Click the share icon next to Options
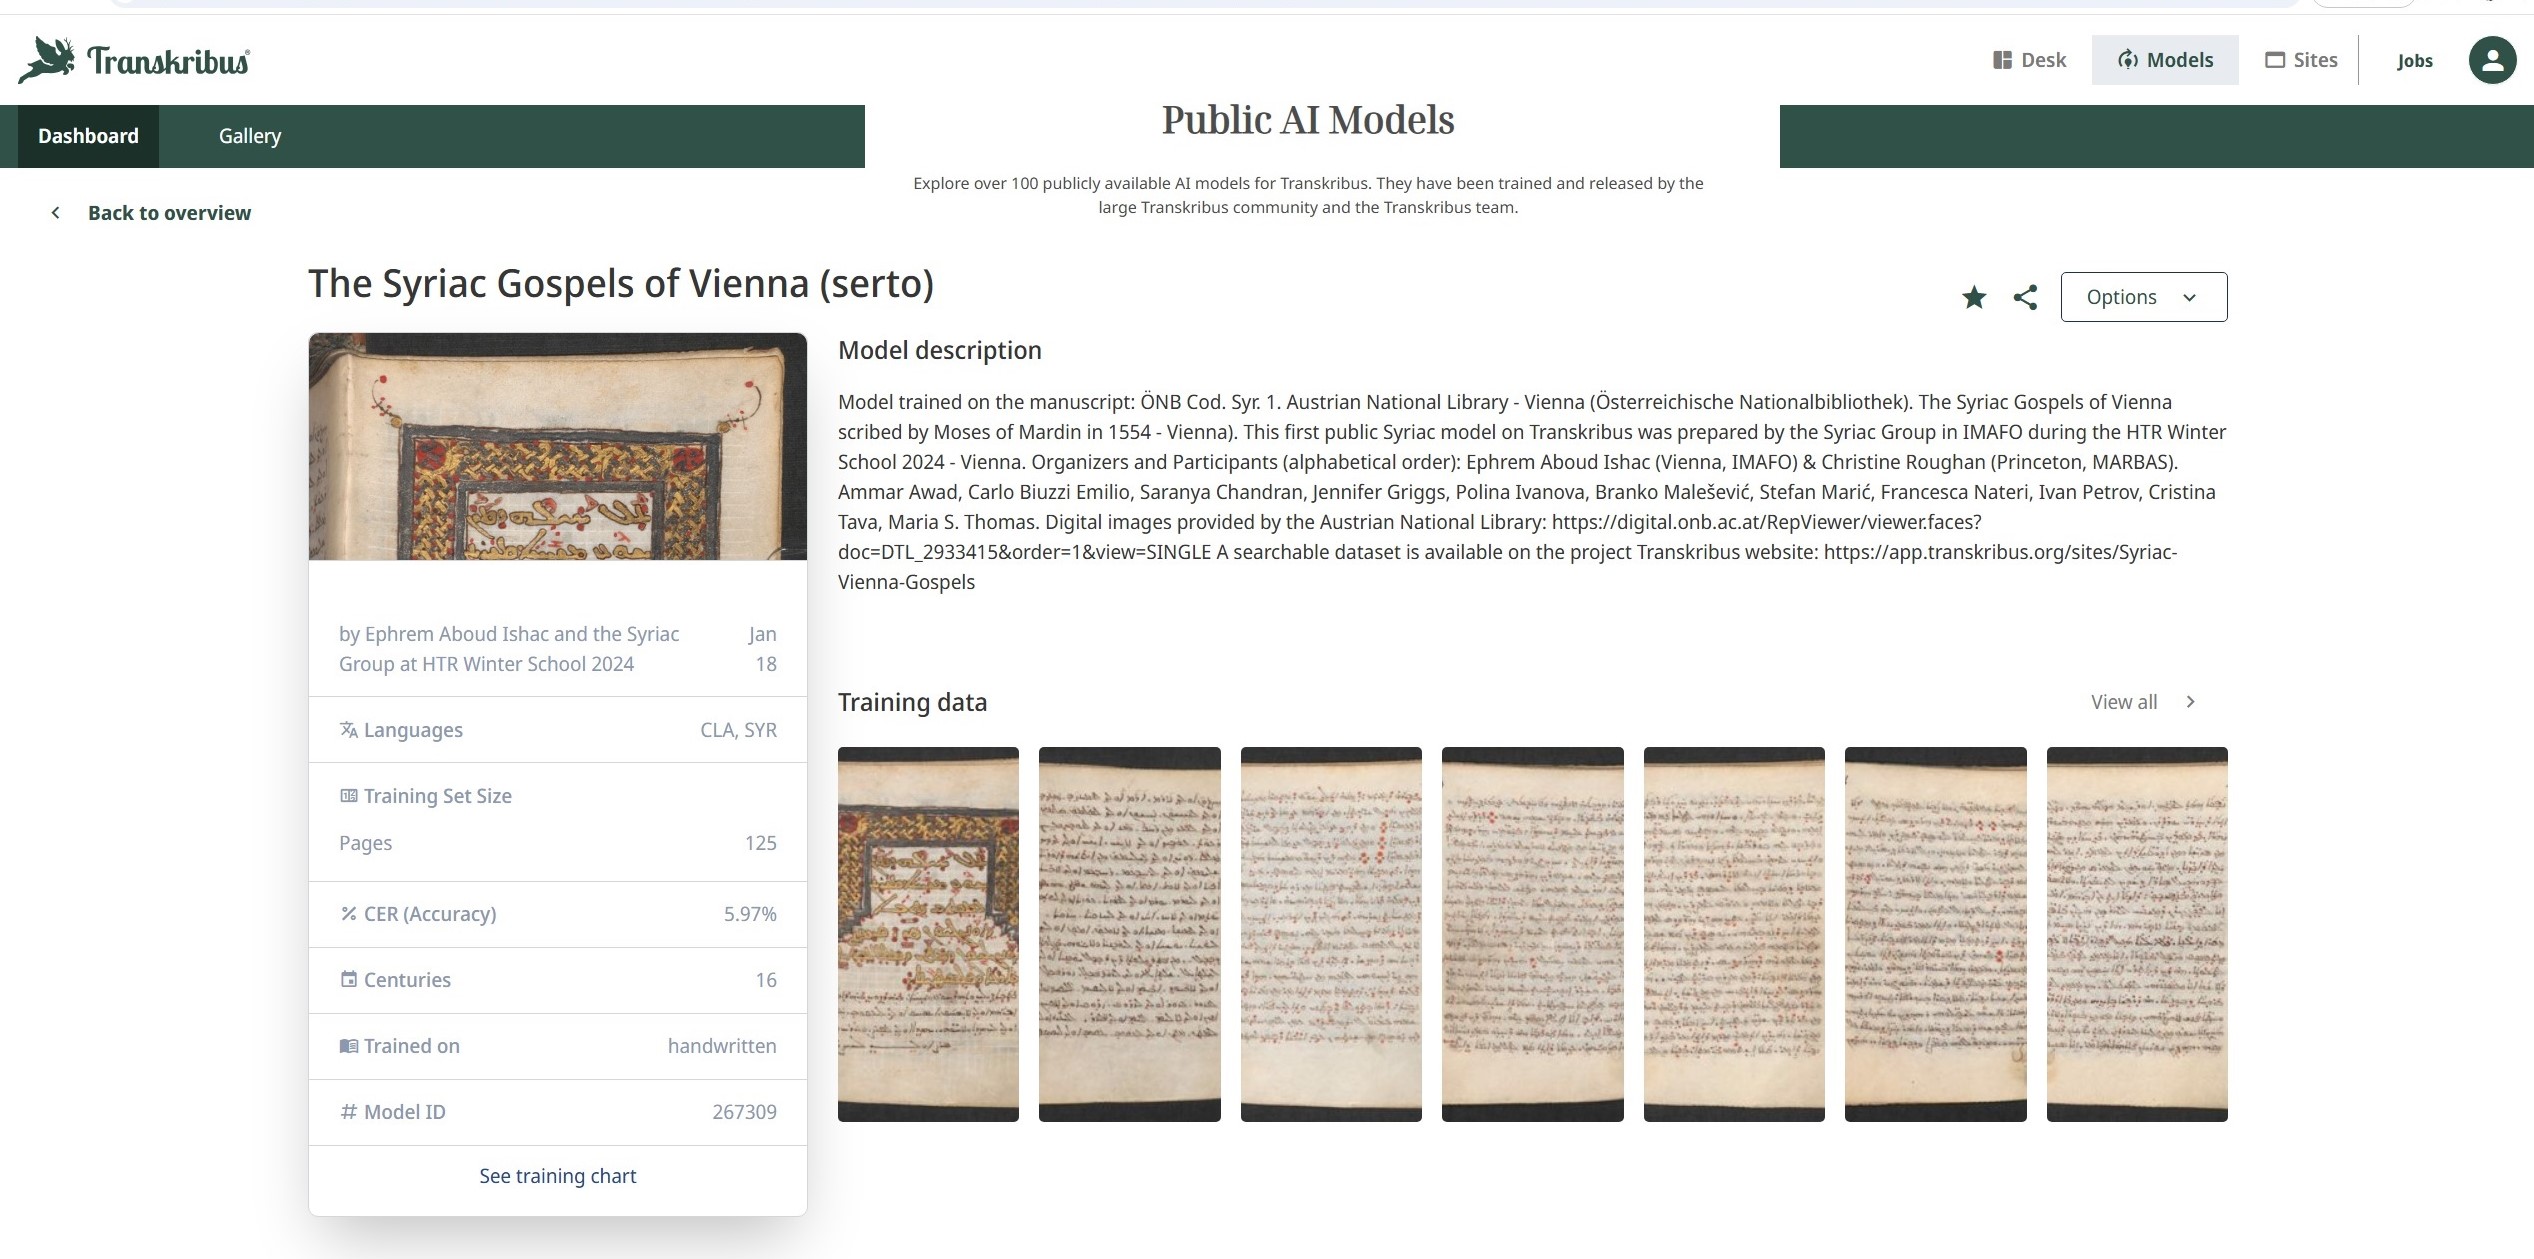This screenshot has height=1259, width=2534. [2025, 297]
